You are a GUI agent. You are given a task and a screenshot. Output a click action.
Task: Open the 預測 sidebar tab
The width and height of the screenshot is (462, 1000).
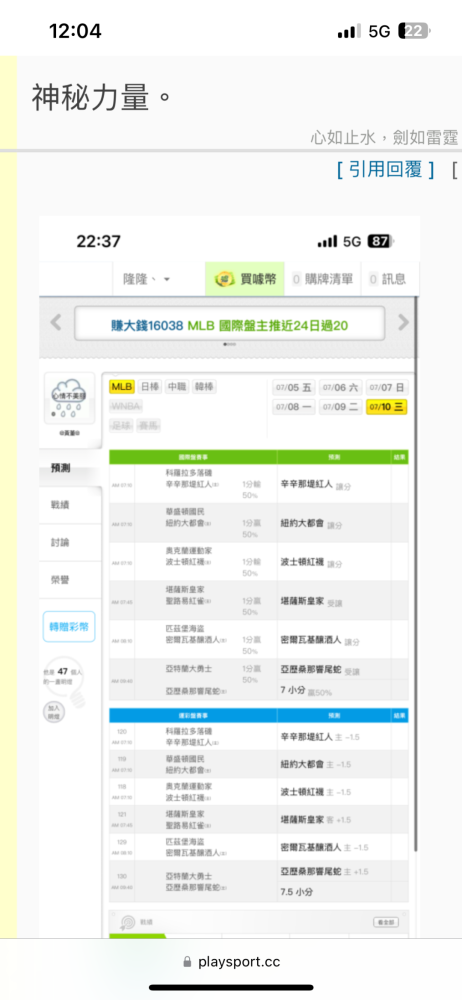(70, 468)
